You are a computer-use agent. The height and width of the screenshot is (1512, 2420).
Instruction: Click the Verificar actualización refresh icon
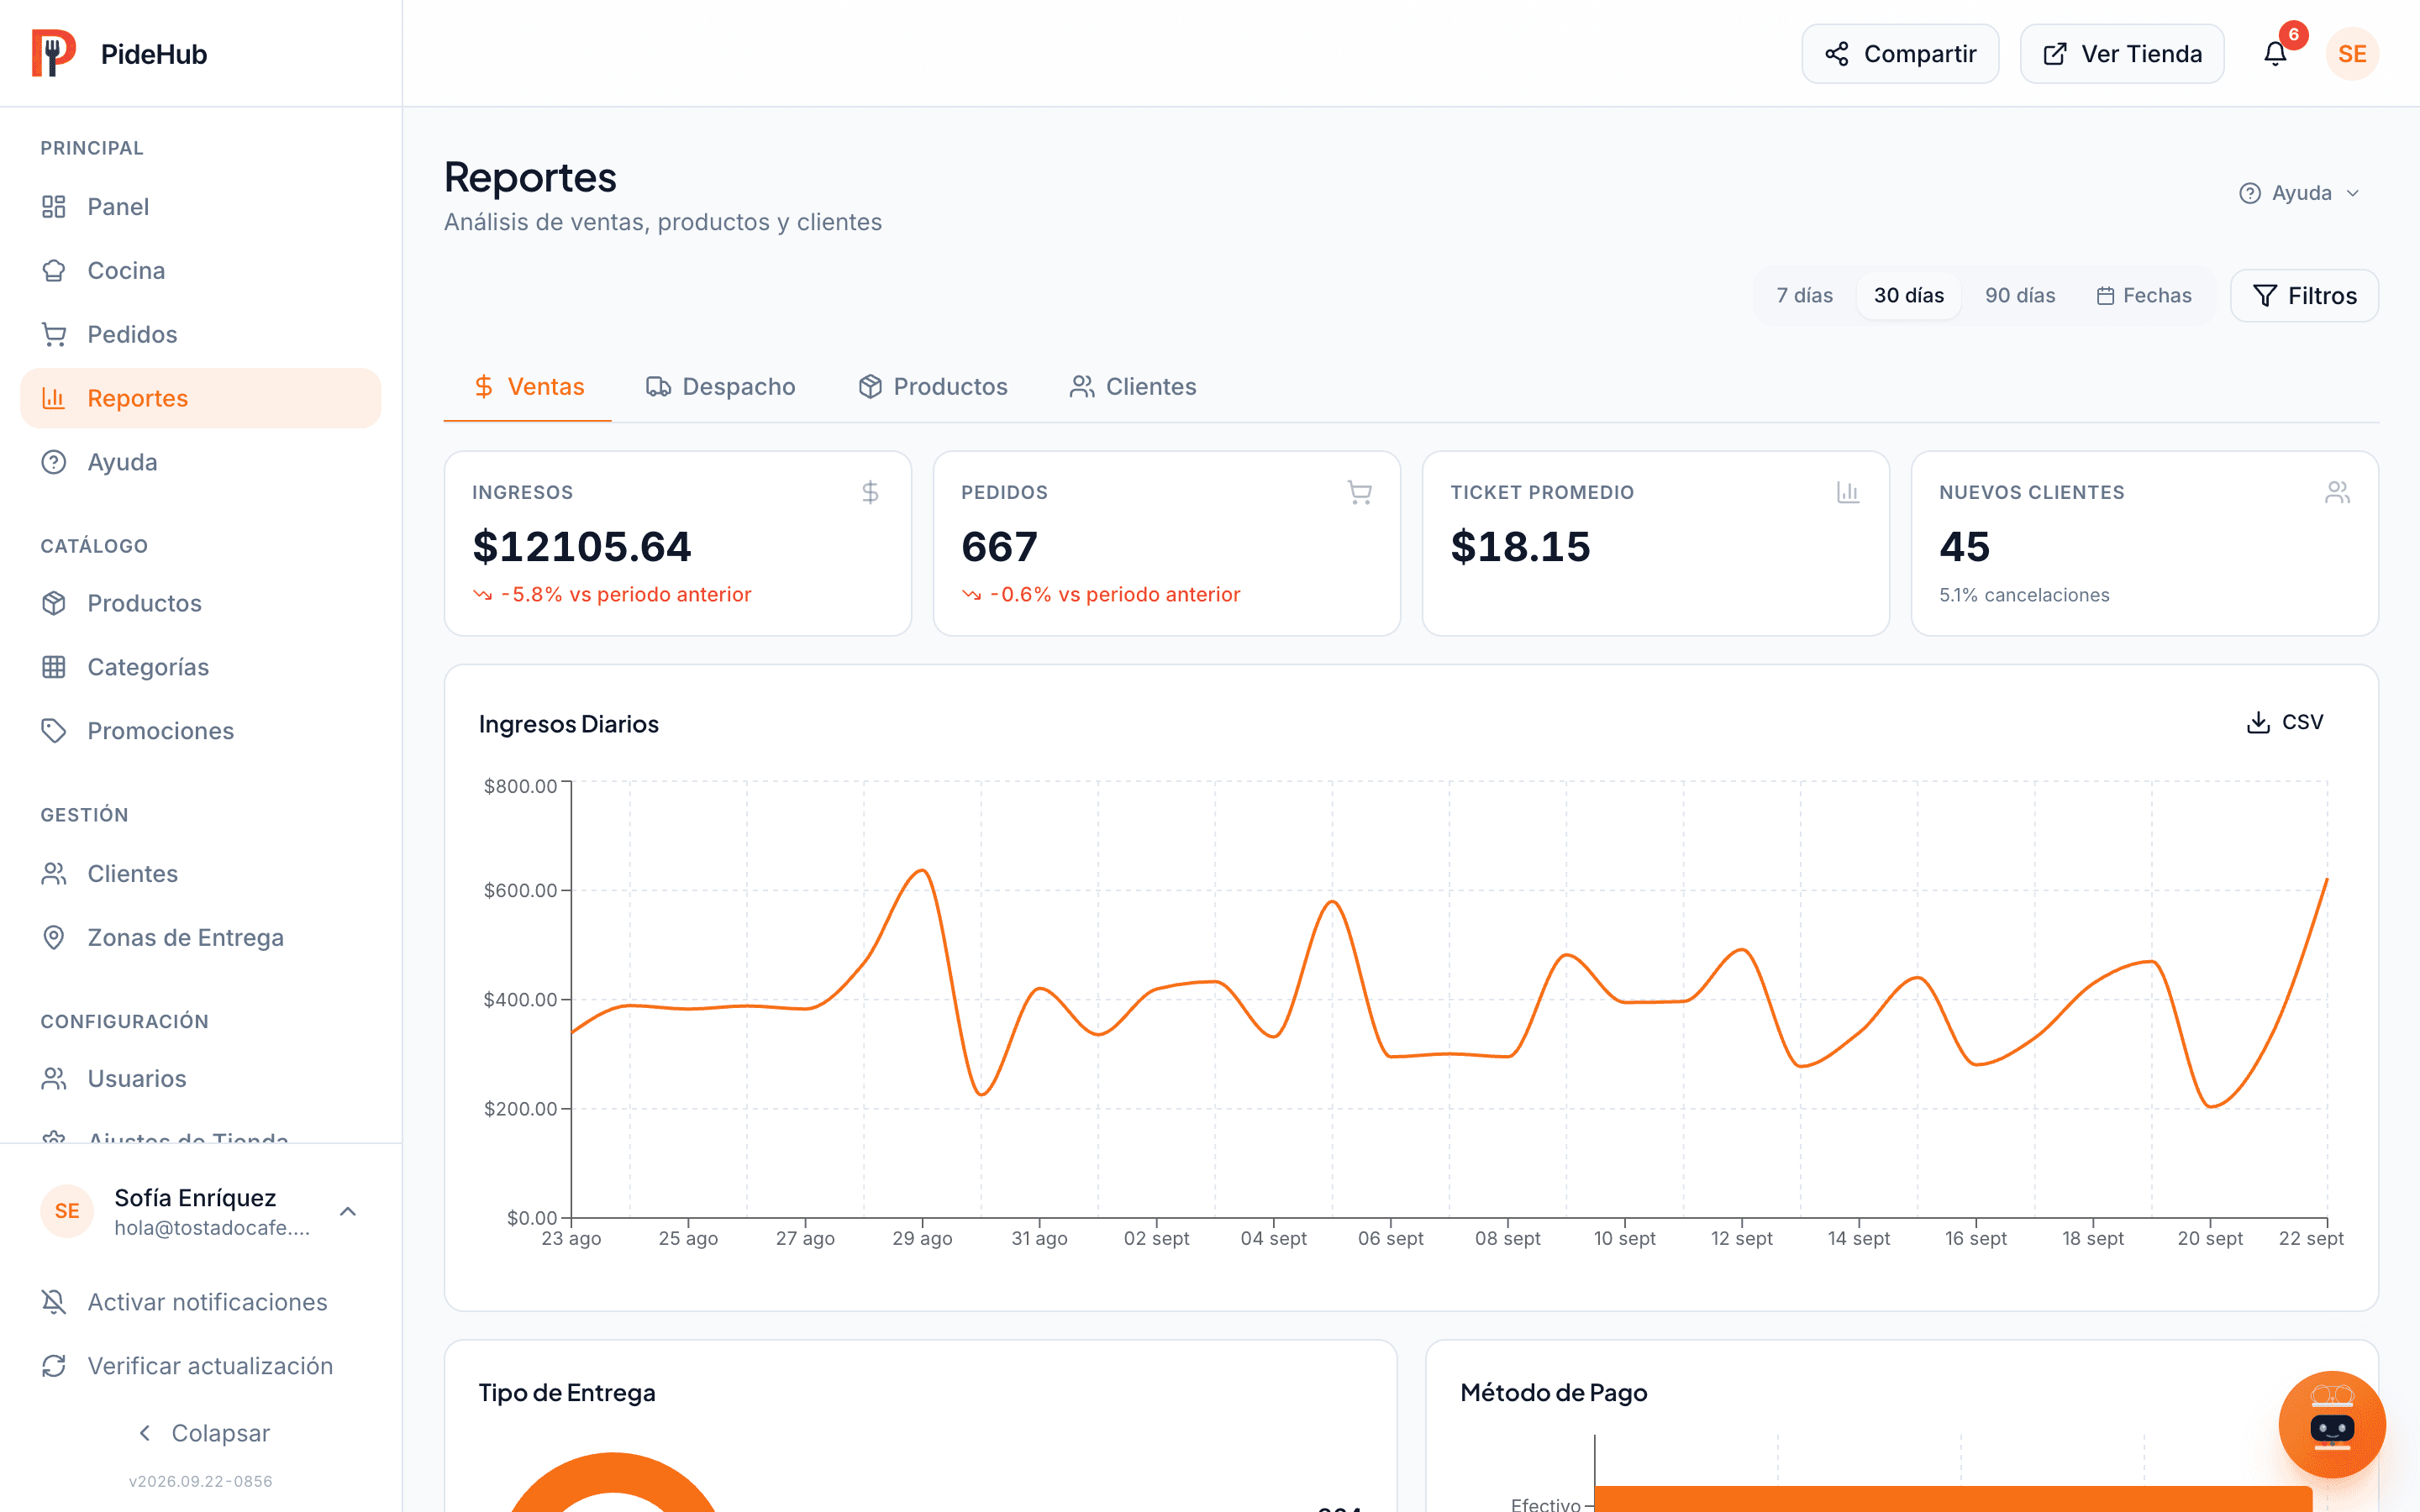click(x=54, y=1366)
